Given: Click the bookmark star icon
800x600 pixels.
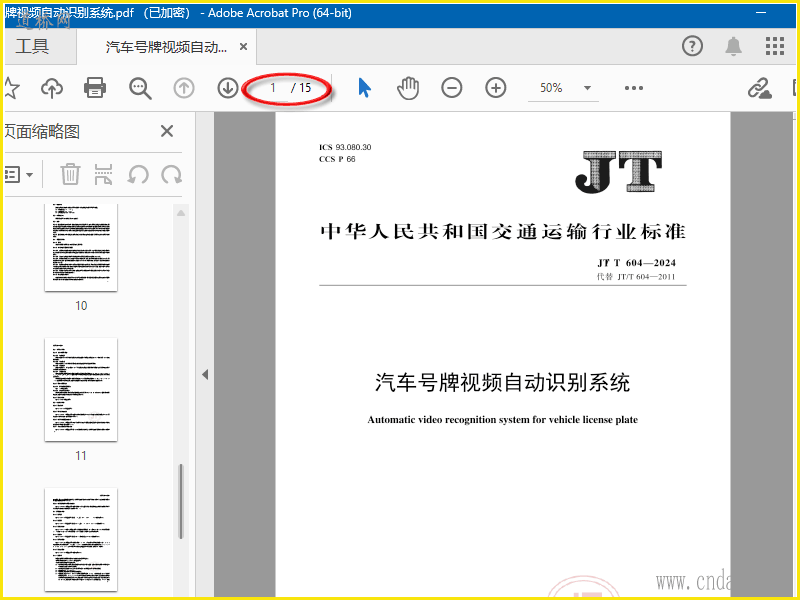Looking at the screenshot, I should (x=10, y=88).
